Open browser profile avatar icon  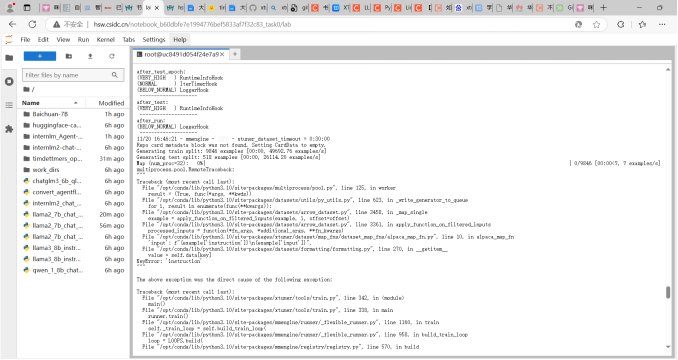pos(10,7)
